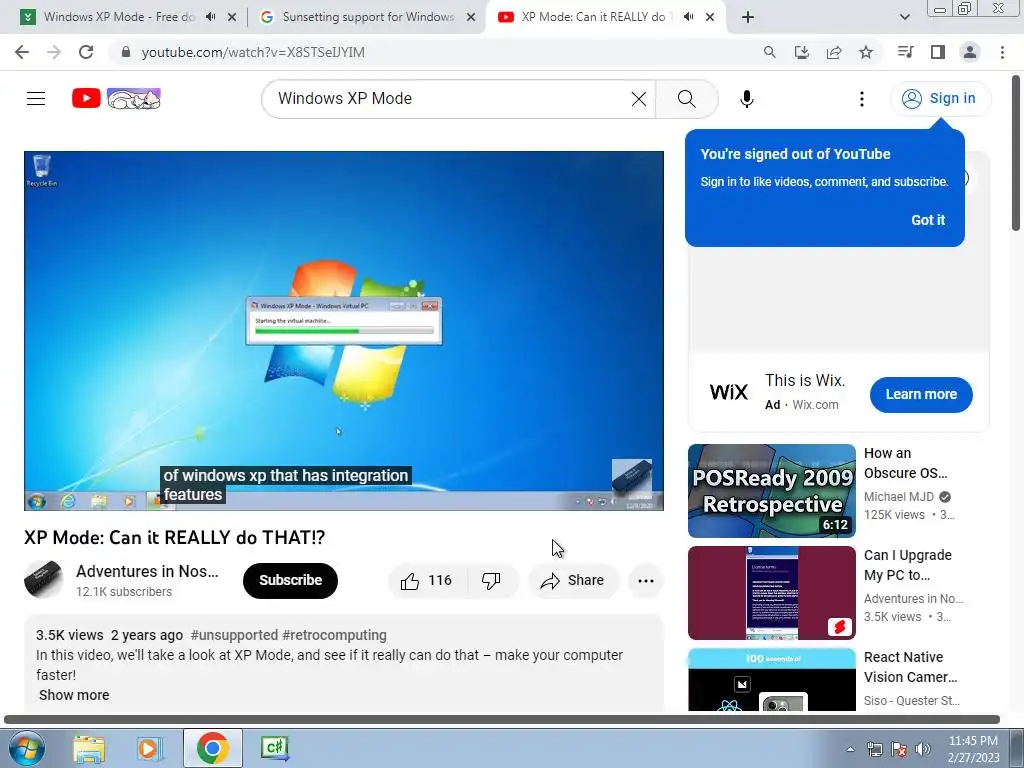Subscribe to Adventures in Nostalgia channel
Image resolution: width=1024 pixels, height=768 pixels.
pyautogui.click(x=291, y=581)
